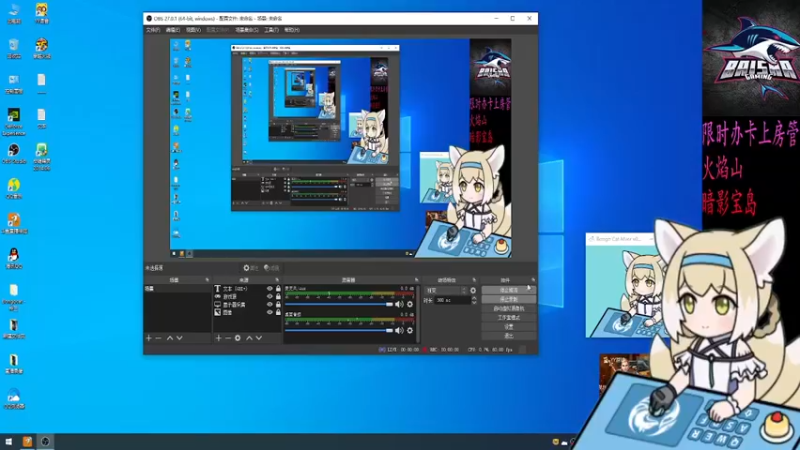Image resolution: width=800 pixels, height=450 pixels.
Task: Open the 帮助(H) menu
Action: coord(292,30)
